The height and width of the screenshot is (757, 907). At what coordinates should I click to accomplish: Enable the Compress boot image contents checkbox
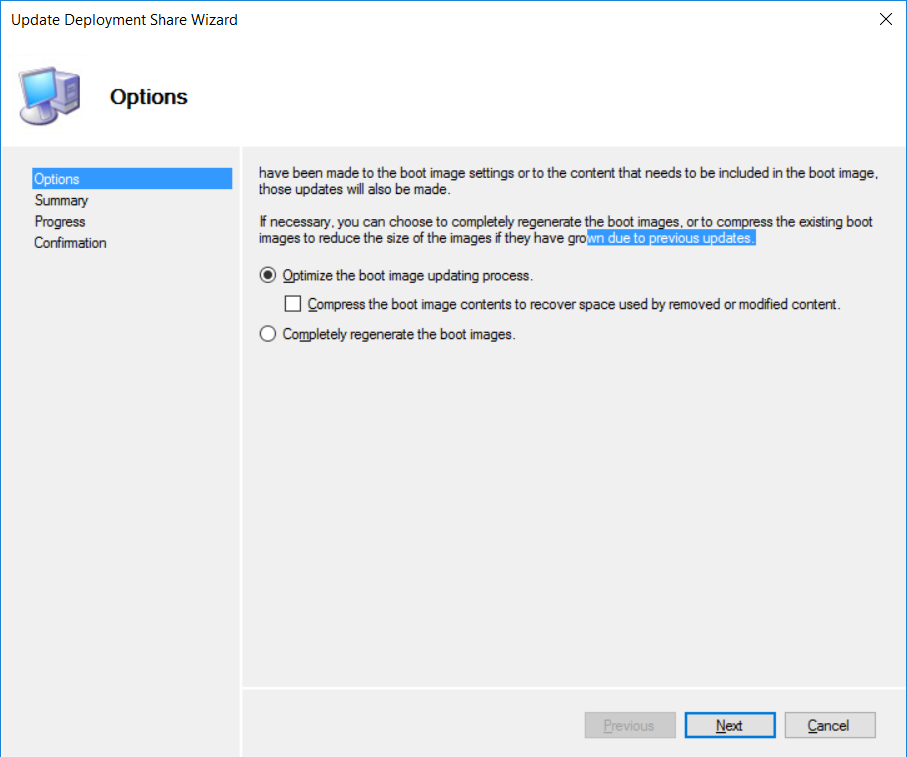pos(293,304)
